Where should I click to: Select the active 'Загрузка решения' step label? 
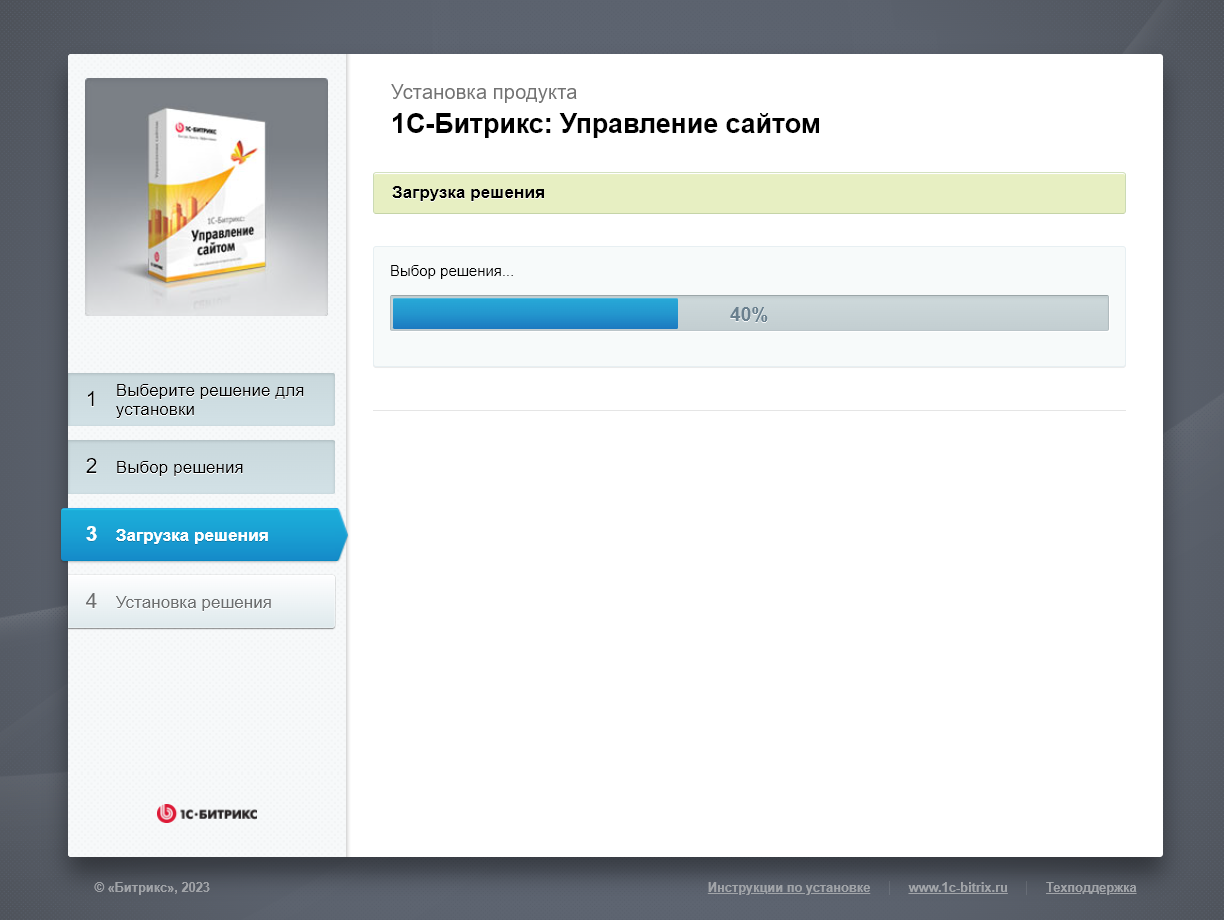(x=192, y=535)
